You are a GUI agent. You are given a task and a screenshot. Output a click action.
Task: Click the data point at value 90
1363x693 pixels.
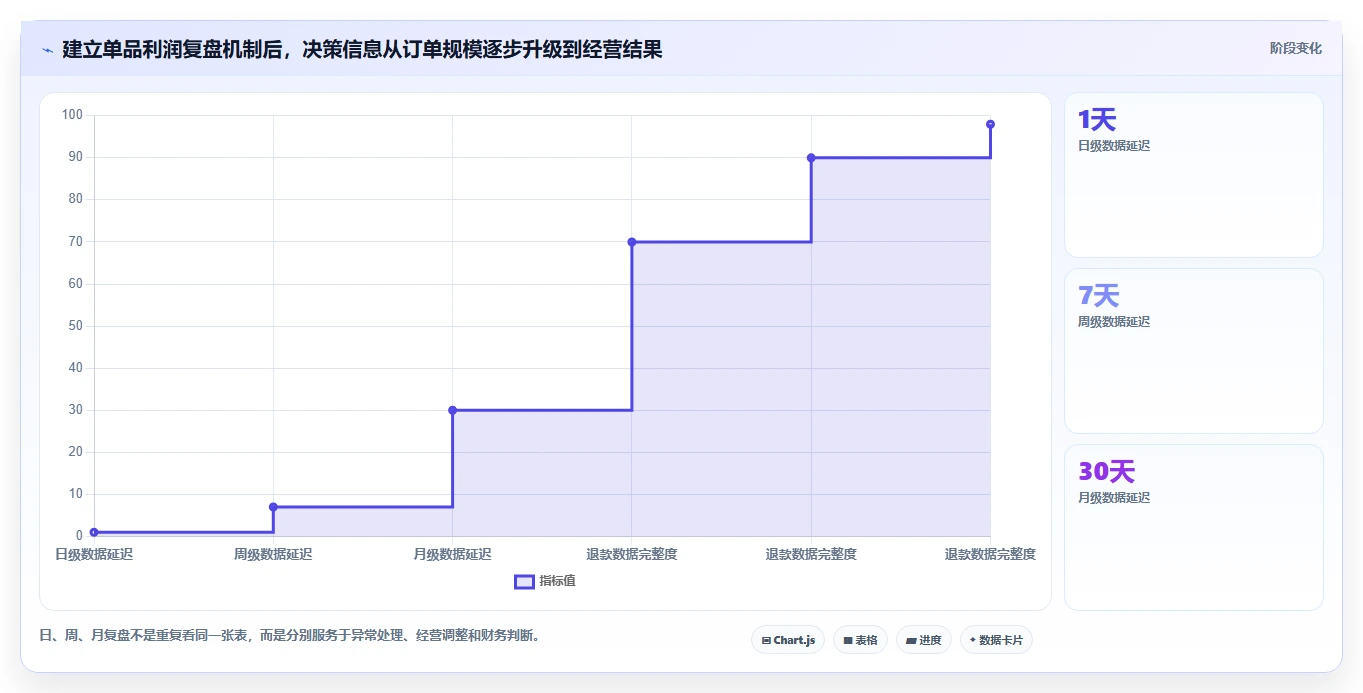pos(811,158)
